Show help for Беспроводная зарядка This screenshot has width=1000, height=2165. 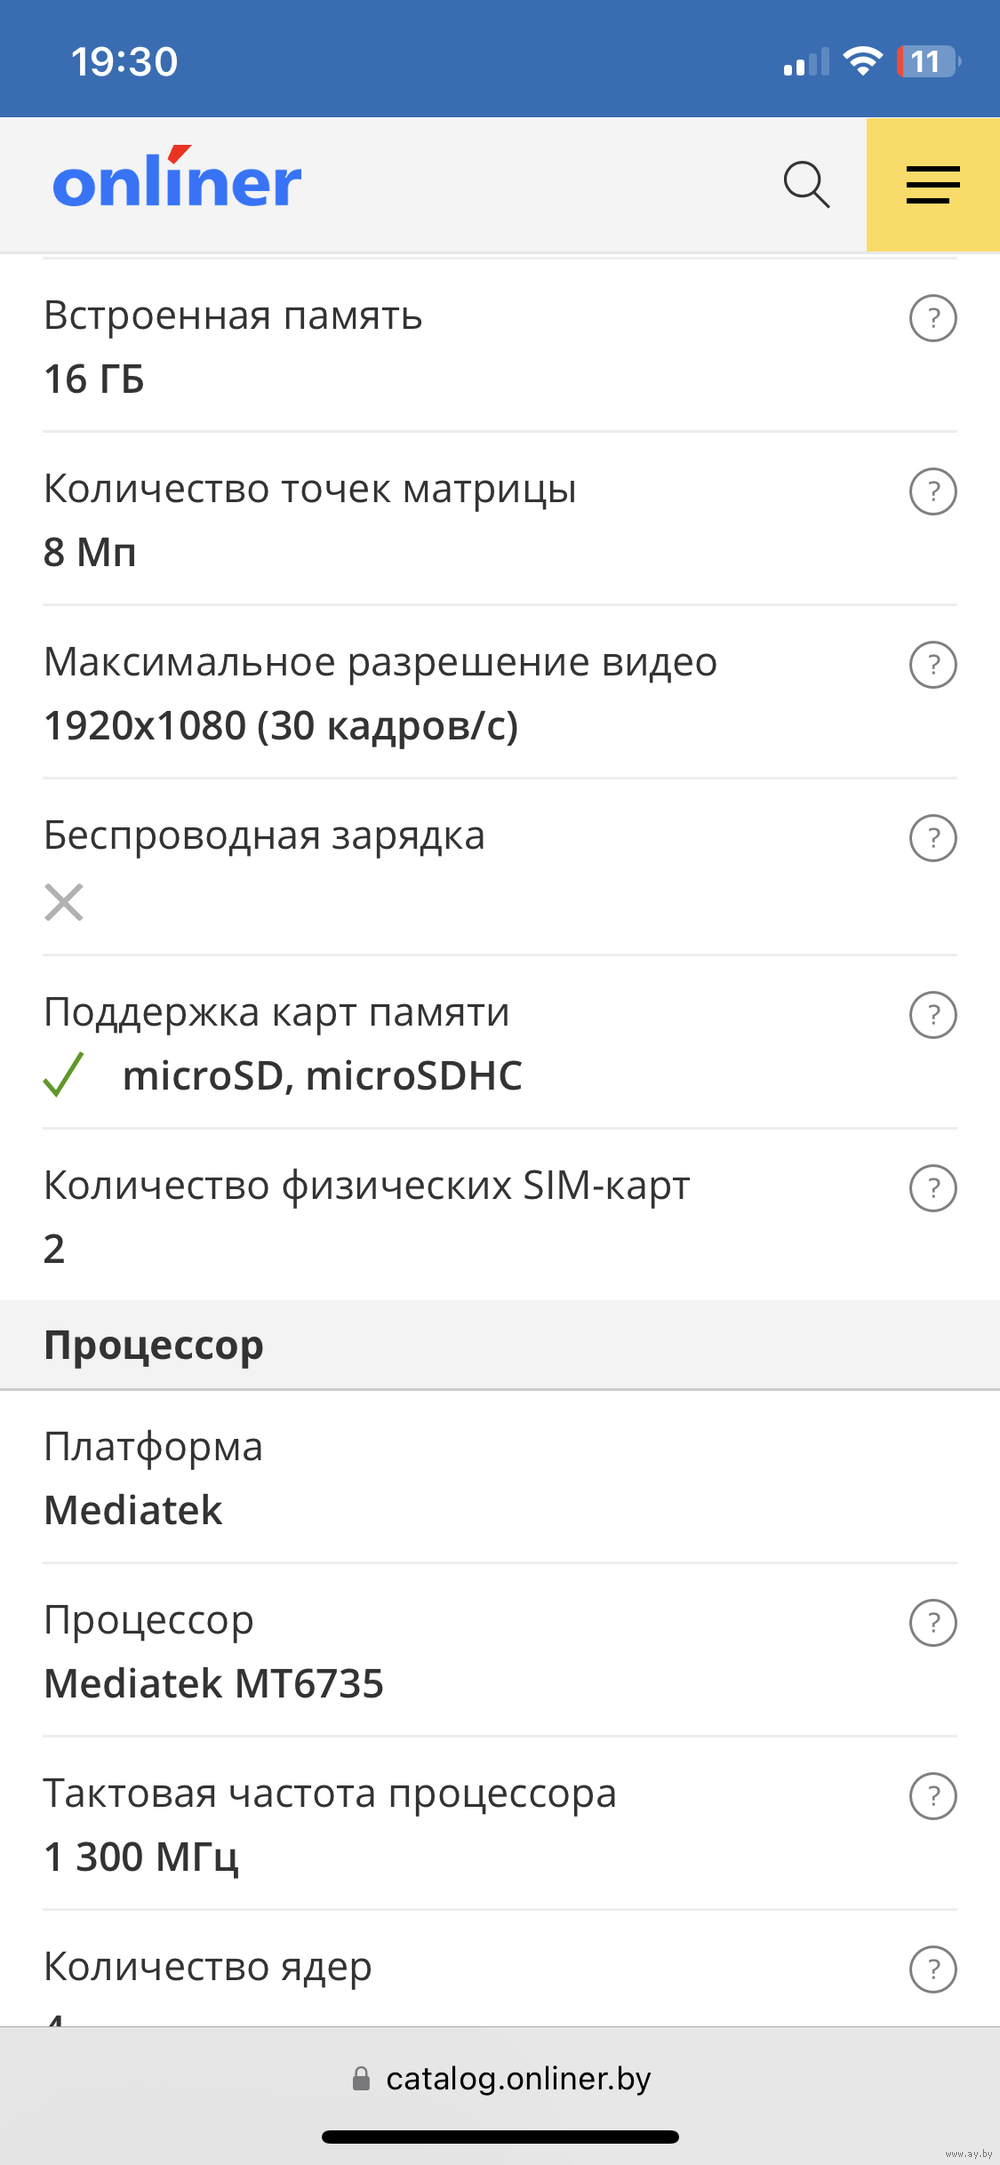click(933, 838)
